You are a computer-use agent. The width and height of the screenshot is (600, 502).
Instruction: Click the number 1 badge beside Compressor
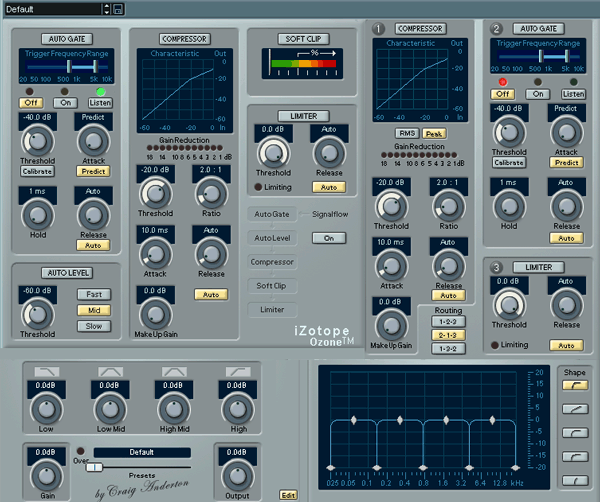click(x=378, y=29)
